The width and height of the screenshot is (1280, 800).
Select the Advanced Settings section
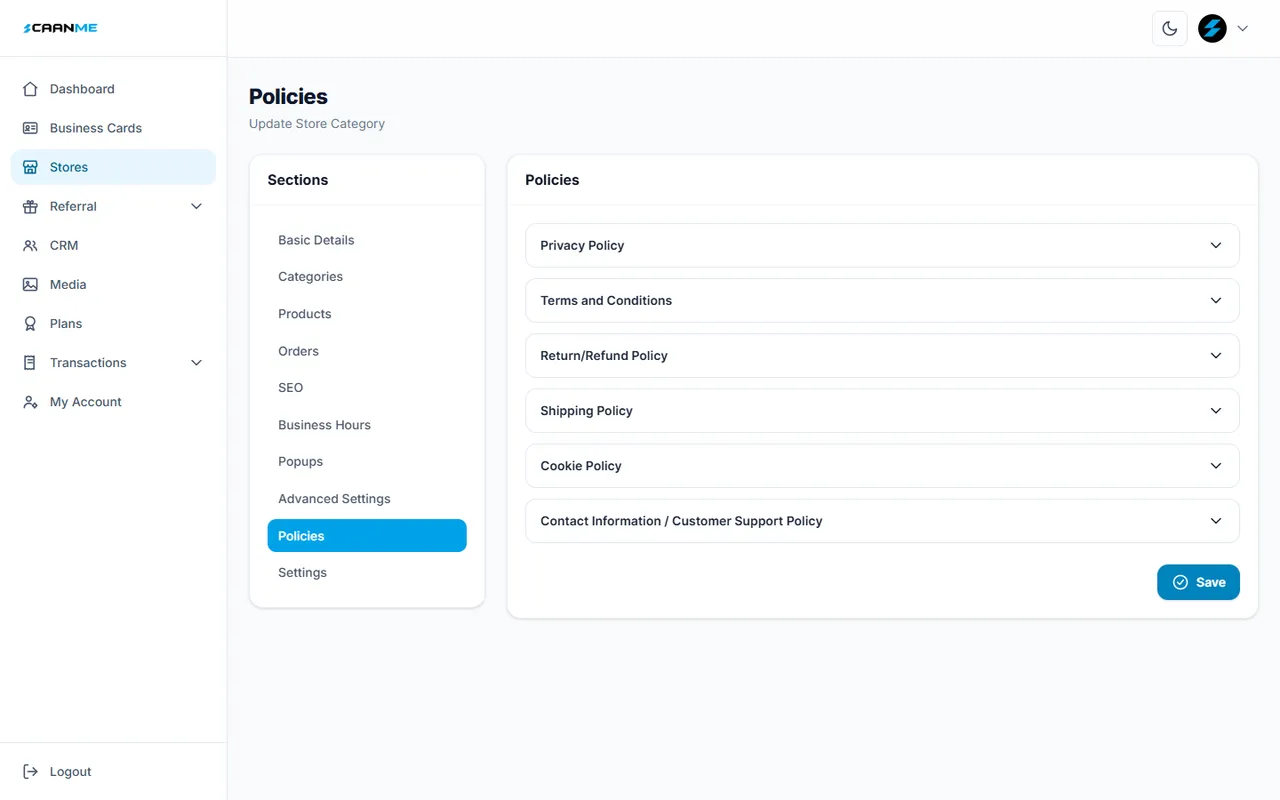click(367, 498)
